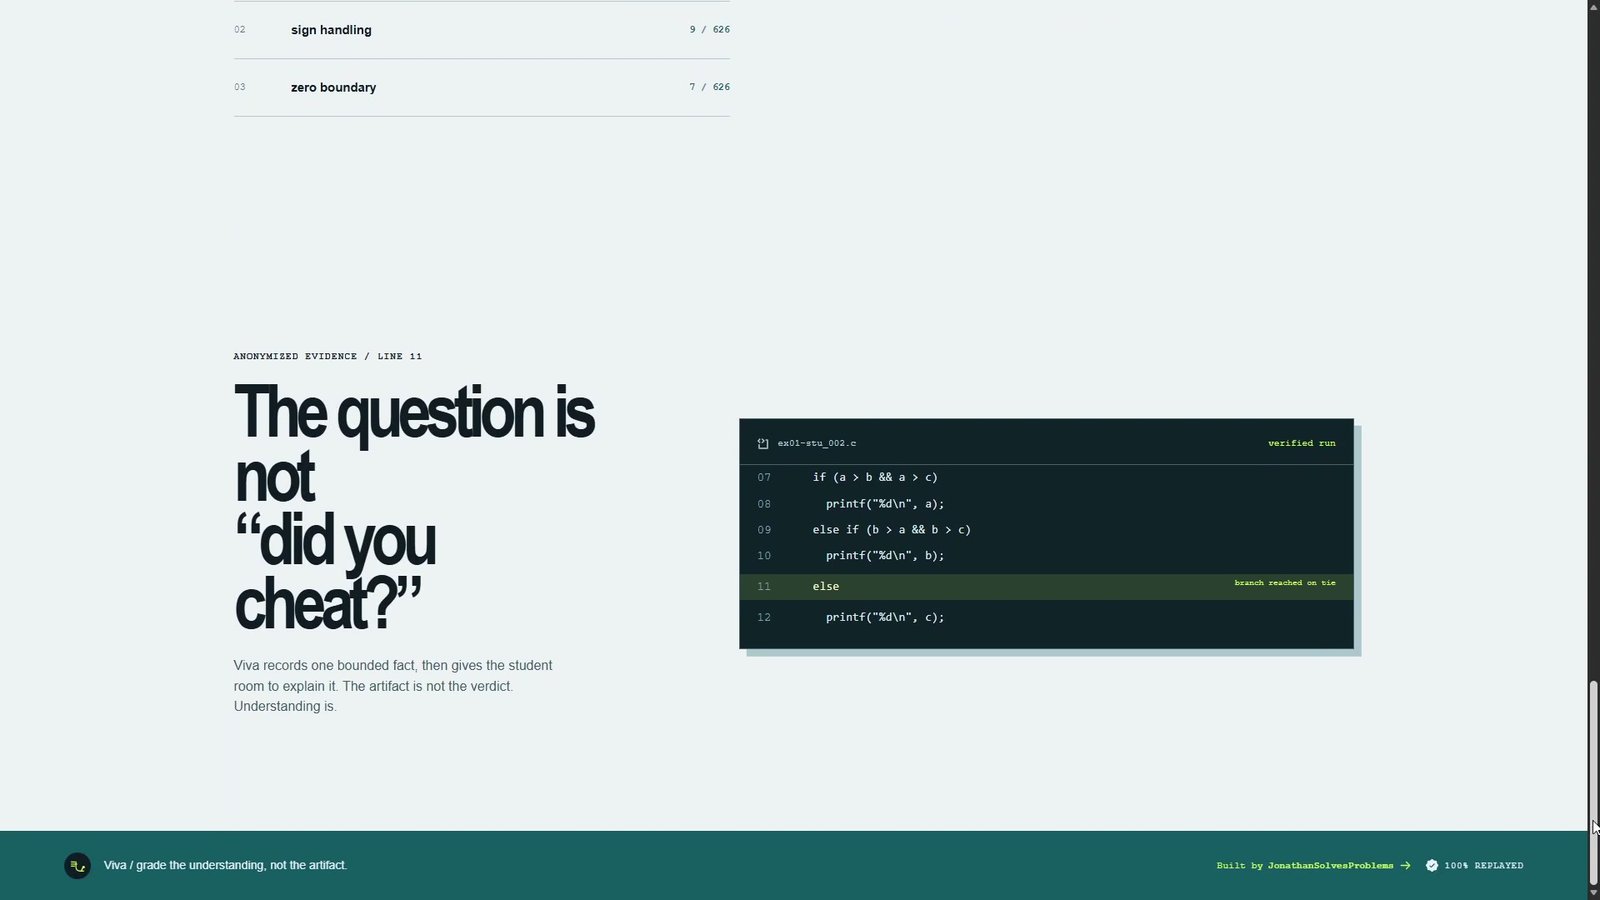Click the scrollbar up arrow
Screen dimensions: 1600x900
(1594, 7)
